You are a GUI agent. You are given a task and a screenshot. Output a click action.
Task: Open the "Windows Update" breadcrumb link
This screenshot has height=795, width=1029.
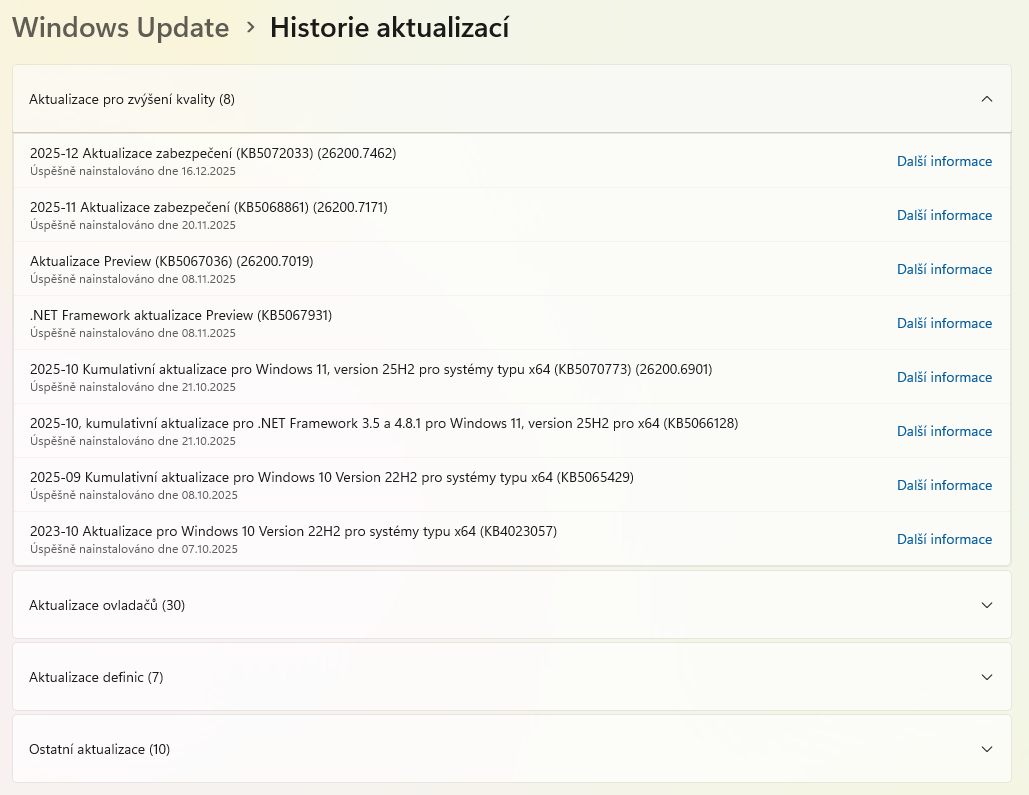[120, 27]
